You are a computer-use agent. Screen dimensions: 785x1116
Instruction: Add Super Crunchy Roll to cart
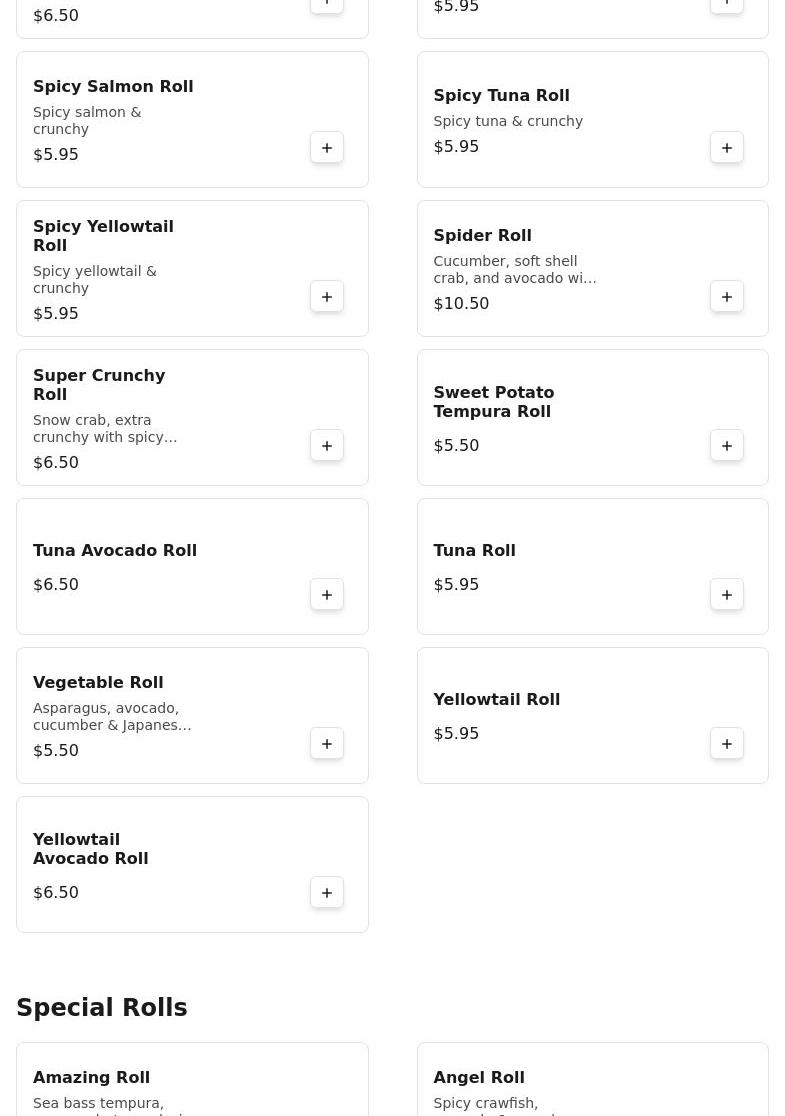point(327,446)
